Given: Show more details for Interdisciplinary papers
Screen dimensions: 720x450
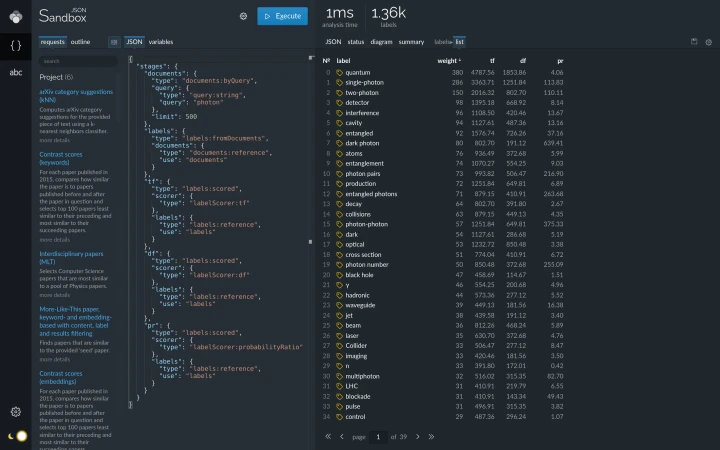Looking at the screenshot, I should [55, 295].
